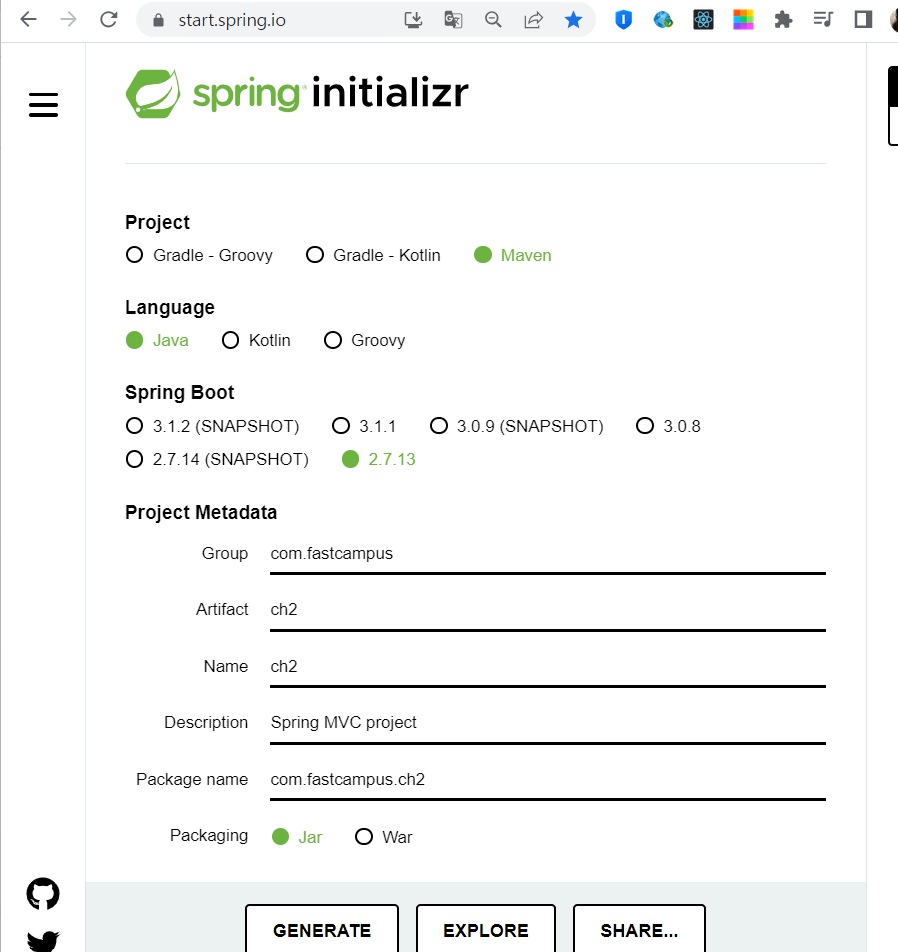Go forward to the next page
Viewport: 898px width, 952px height.
(x=69, y=19)
